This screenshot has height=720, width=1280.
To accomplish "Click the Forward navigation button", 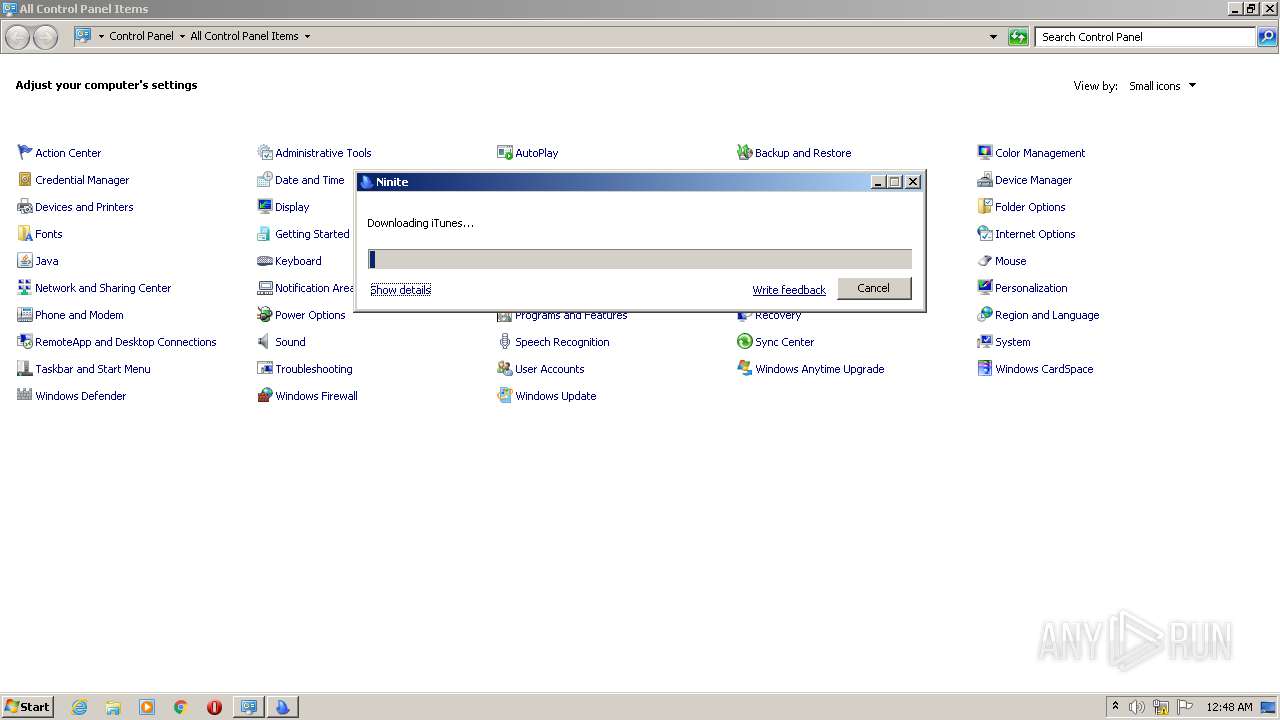I will point(45,37).
